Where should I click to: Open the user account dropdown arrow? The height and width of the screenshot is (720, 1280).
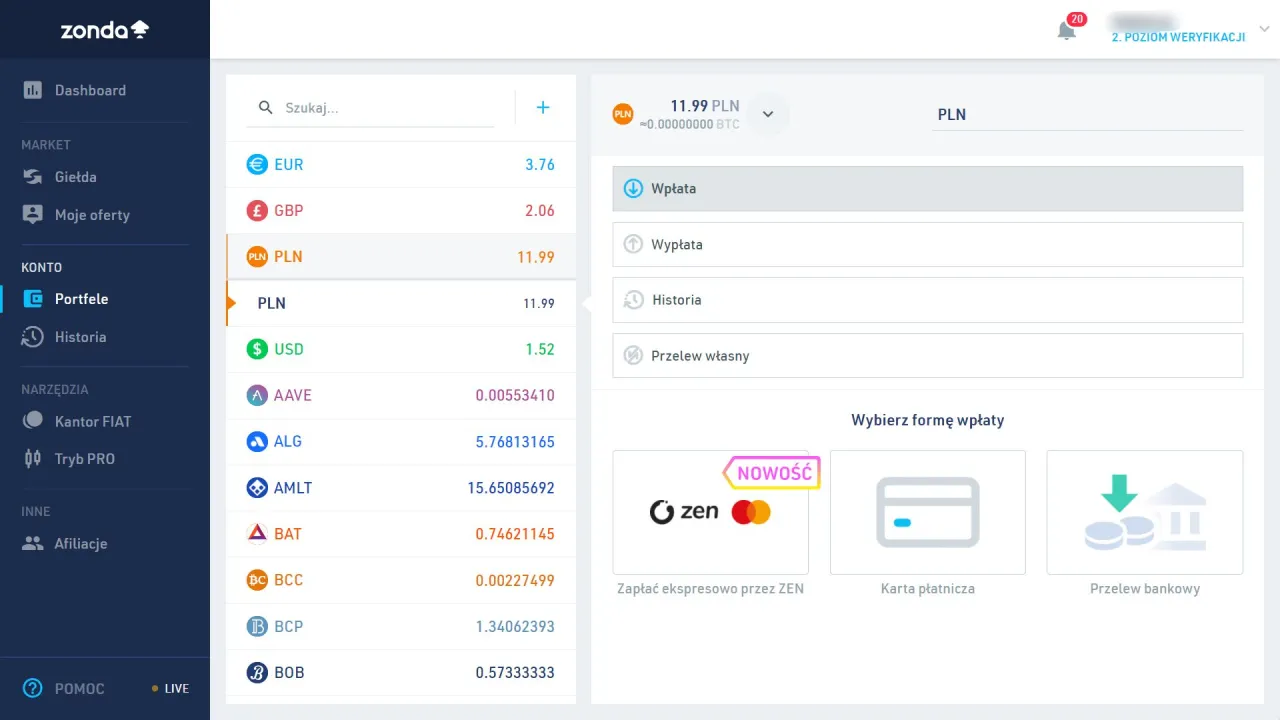coord(1263,29)
